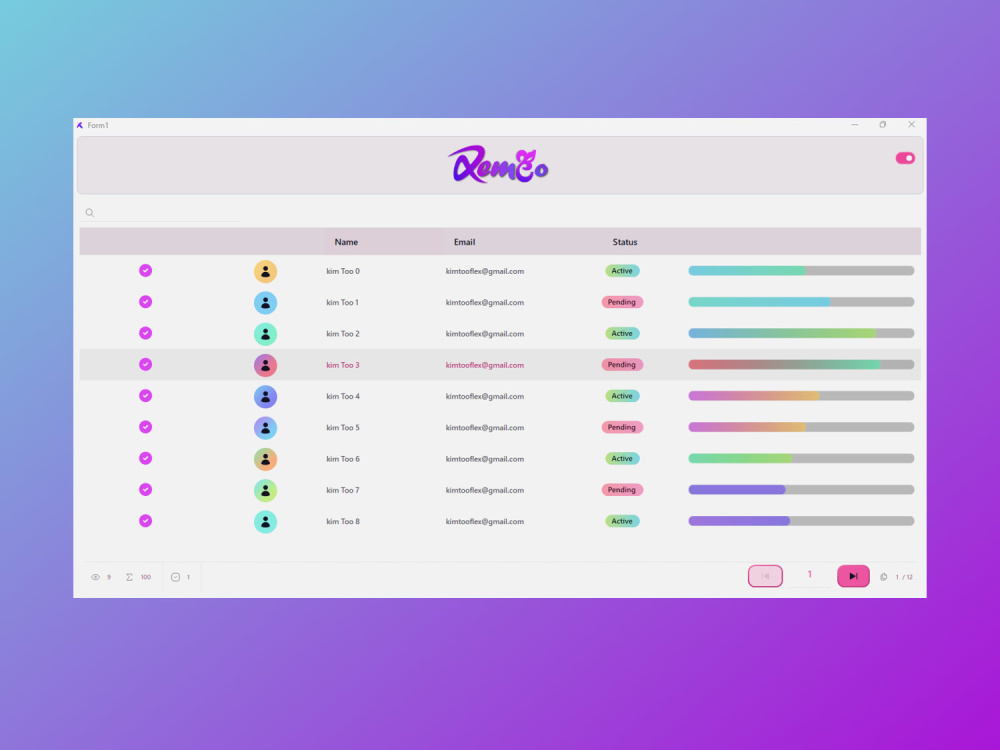The height and width of the screenshot is (750, 1000).
Task: Select the name text 'kim Too 1'
Action: 342,302
